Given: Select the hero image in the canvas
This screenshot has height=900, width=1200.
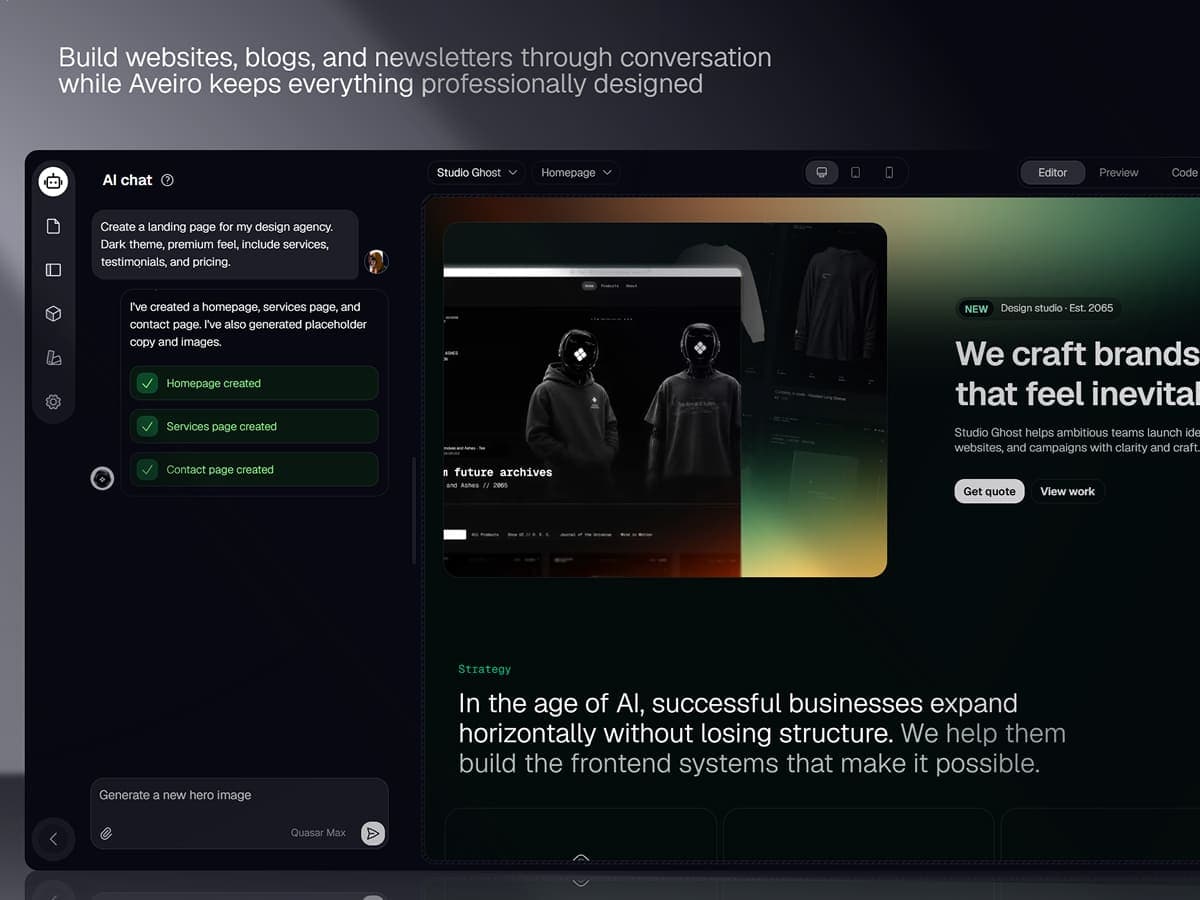Looking at the screenshot, I should [x=665, y=400].
